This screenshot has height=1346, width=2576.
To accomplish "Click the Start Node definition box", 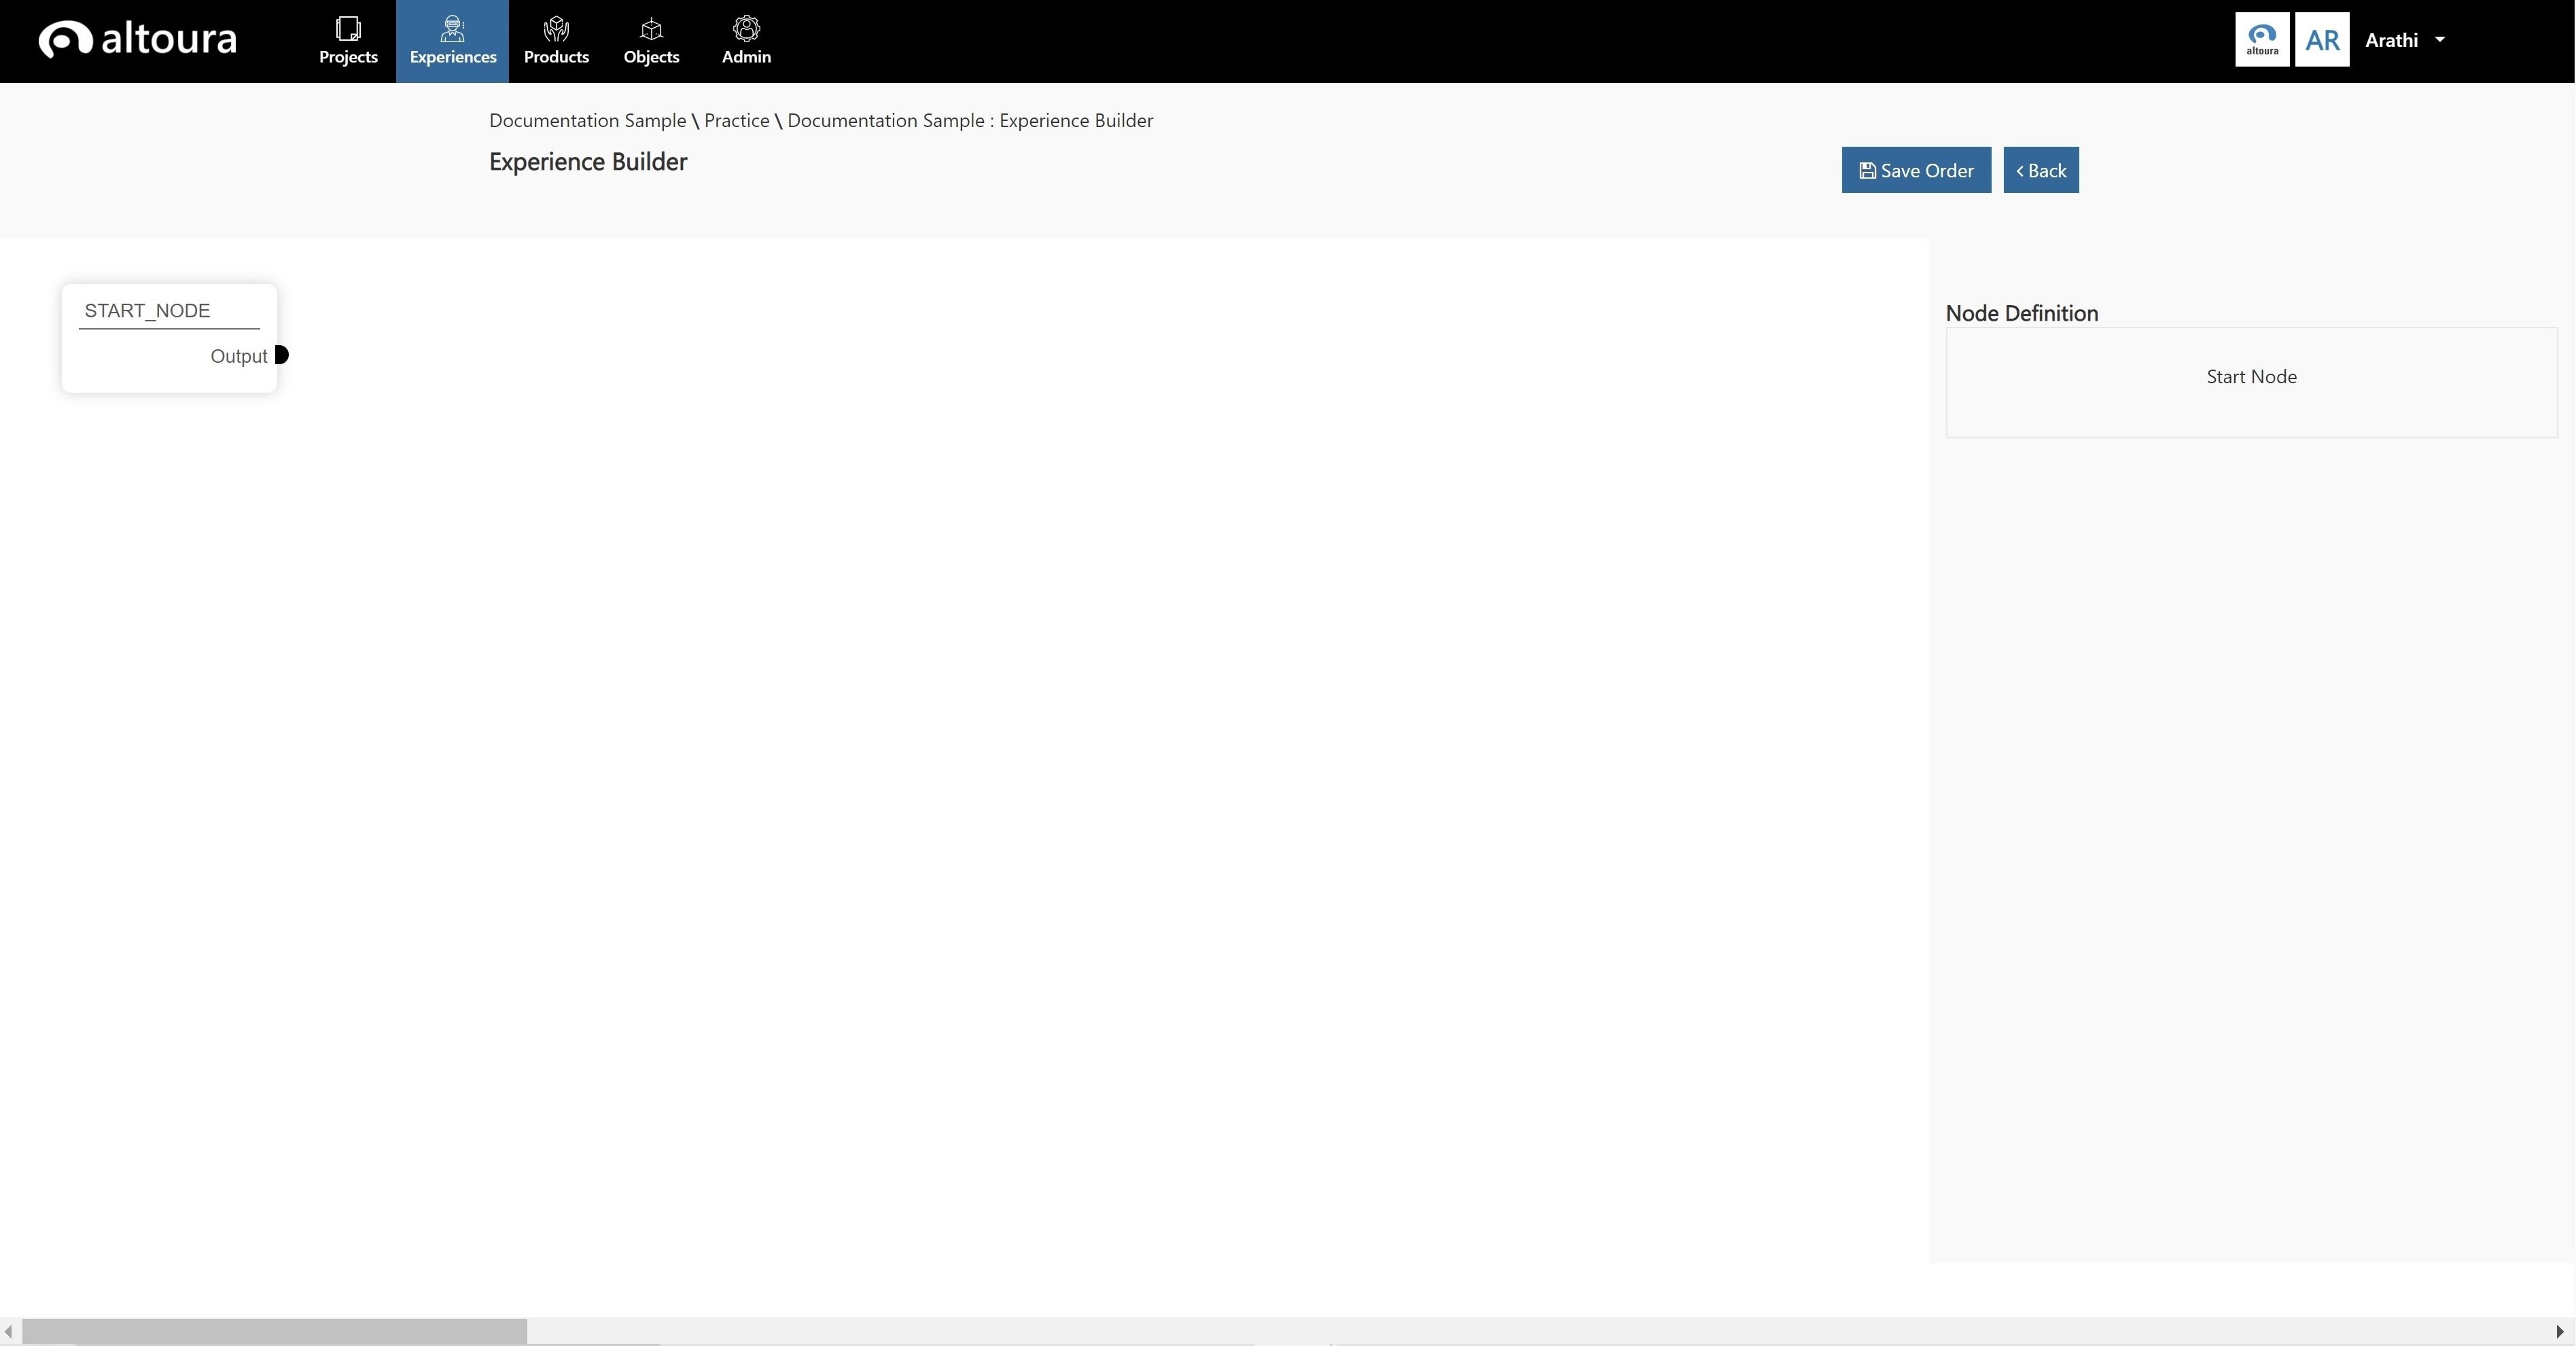I will (2251, 382).
